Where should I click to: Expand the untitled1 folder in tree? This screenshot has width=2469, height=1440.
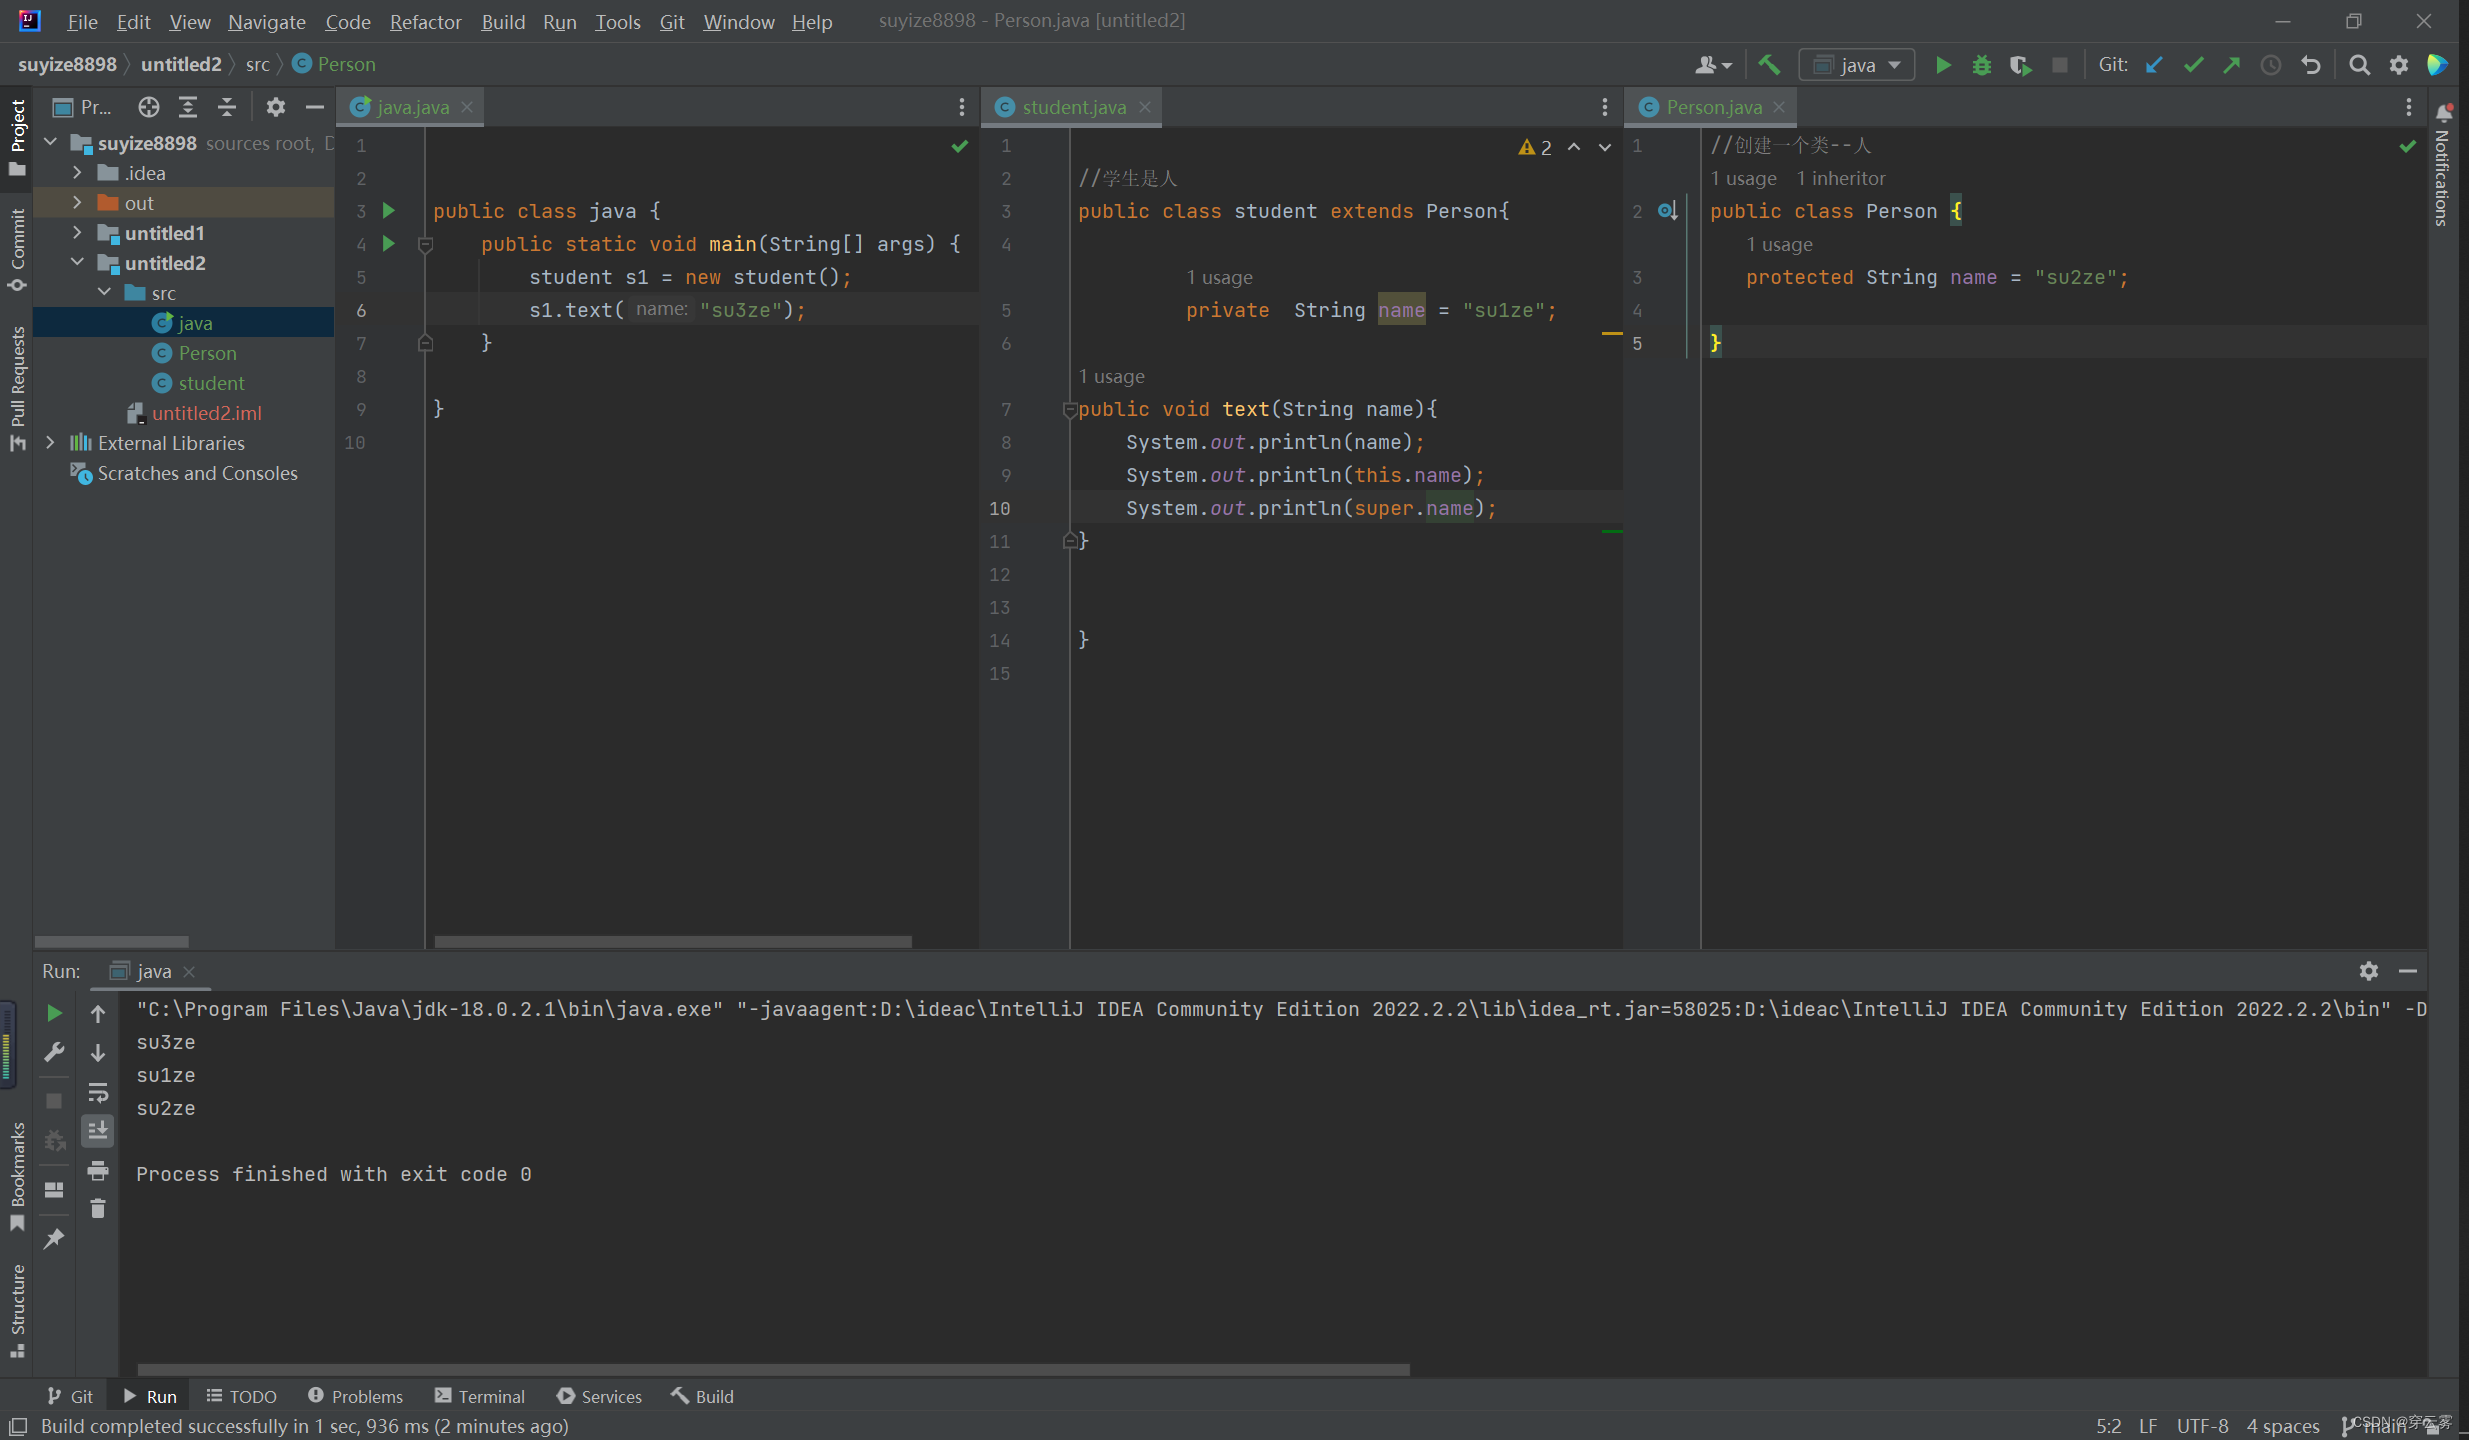click(77, 233)
